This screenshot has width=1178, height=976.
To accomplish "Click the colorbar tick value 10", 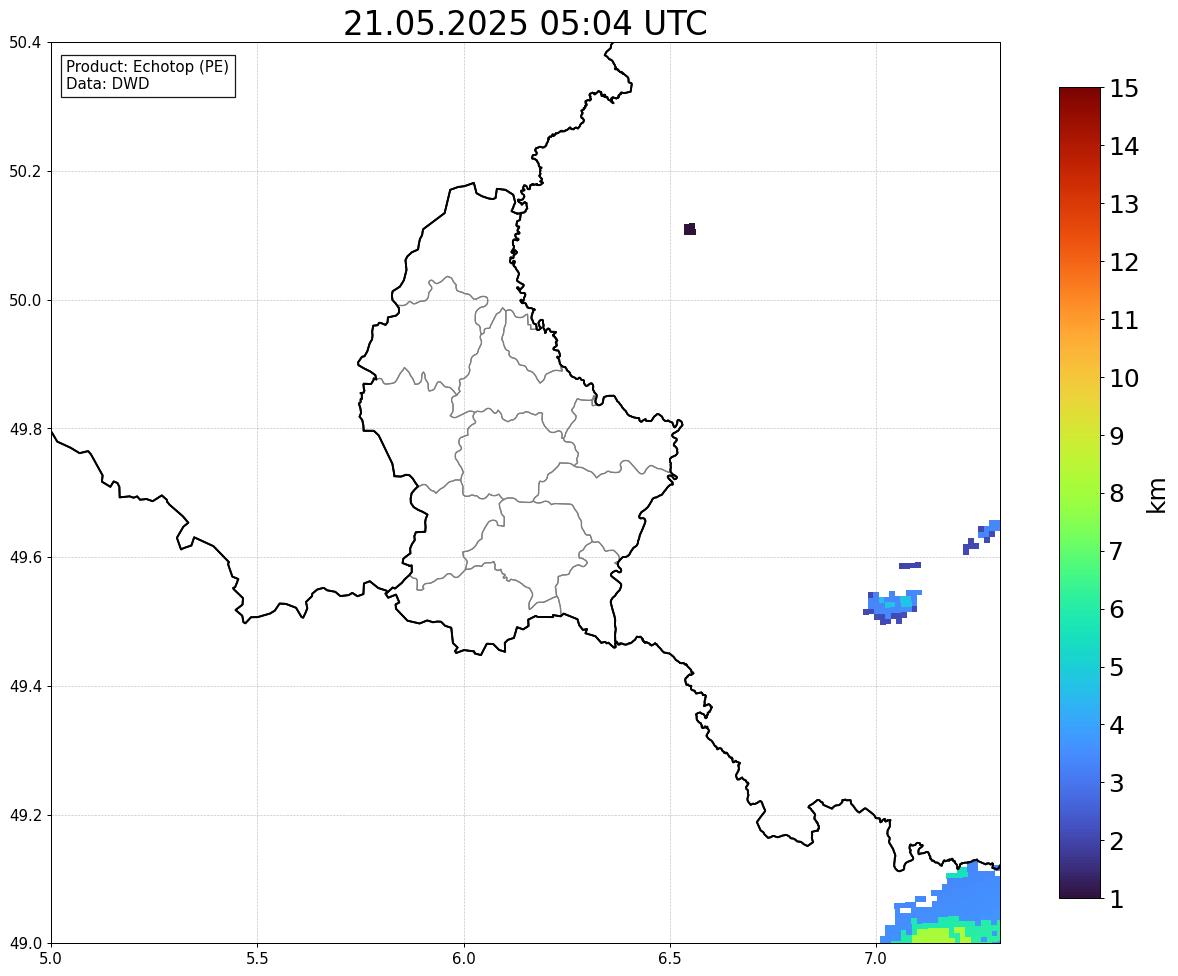I will pyautogui.click(x=1124, y=378).
